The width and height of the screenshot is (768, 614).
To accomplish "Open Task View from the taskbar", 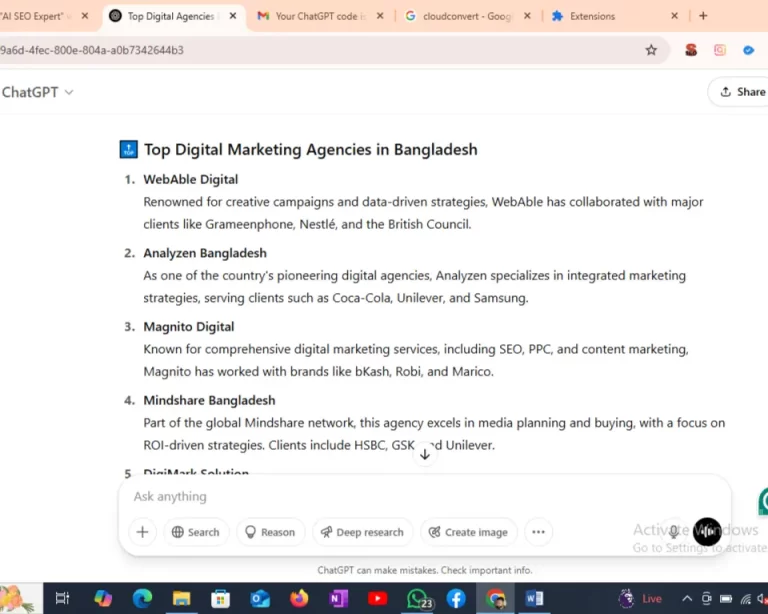I will click(63, 598).
